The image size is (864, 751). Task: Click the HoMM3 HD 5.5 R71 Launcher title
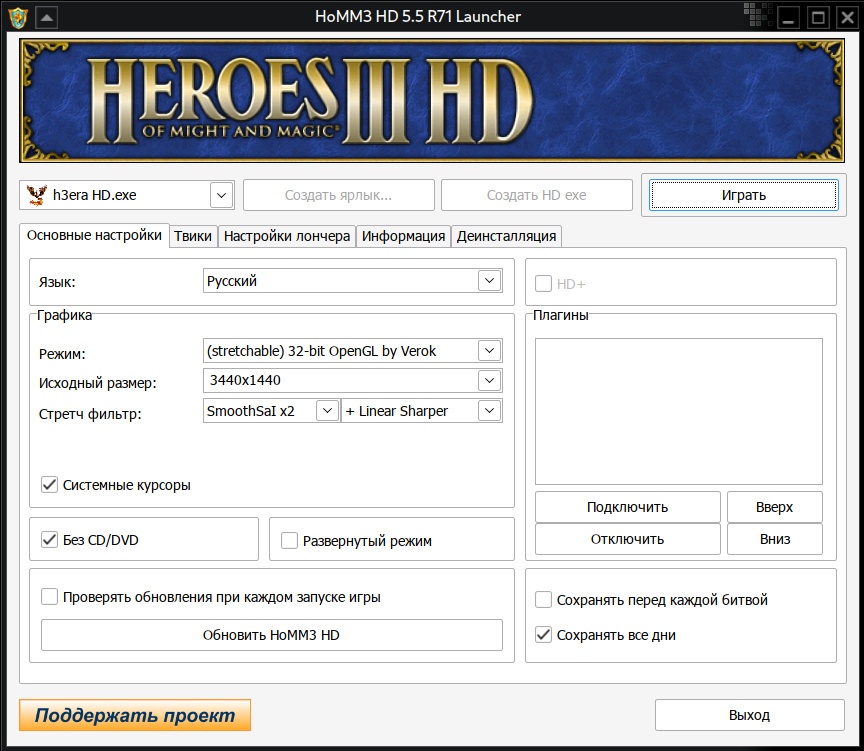(x=418, y=17)
